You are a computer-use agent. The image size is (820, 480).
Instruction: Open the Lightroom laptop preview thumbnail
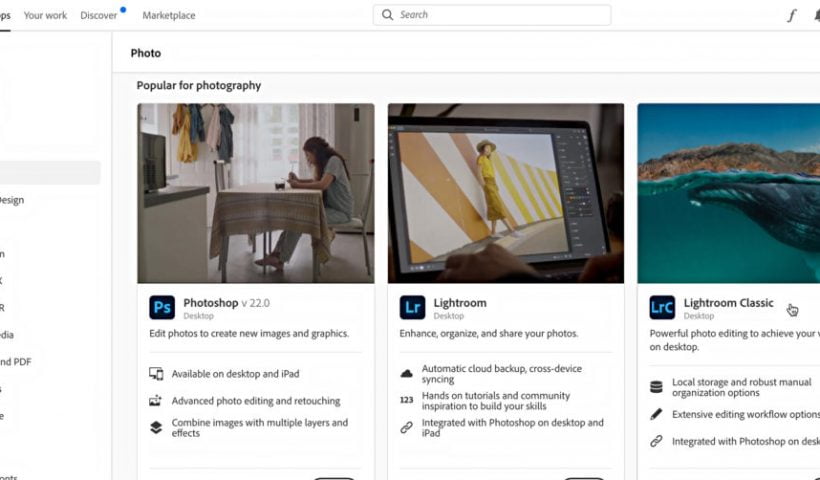pos(506,193)
